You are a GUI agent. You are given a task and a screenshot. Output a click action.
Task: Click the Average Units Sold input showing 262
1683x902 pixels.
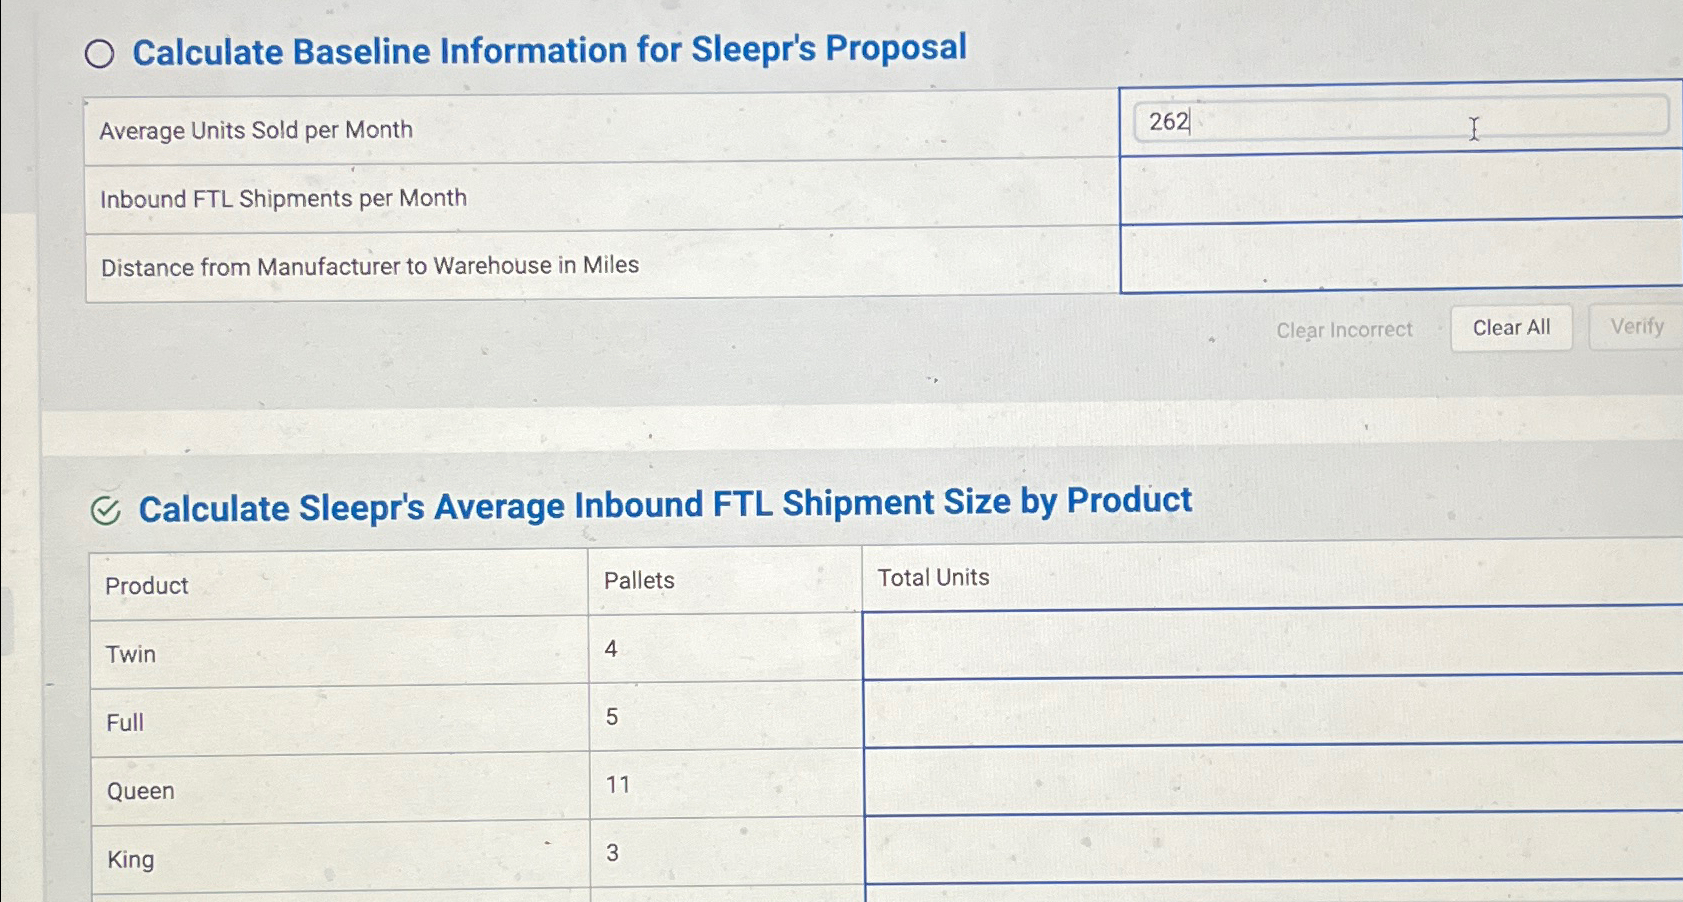pos(1400,122)
